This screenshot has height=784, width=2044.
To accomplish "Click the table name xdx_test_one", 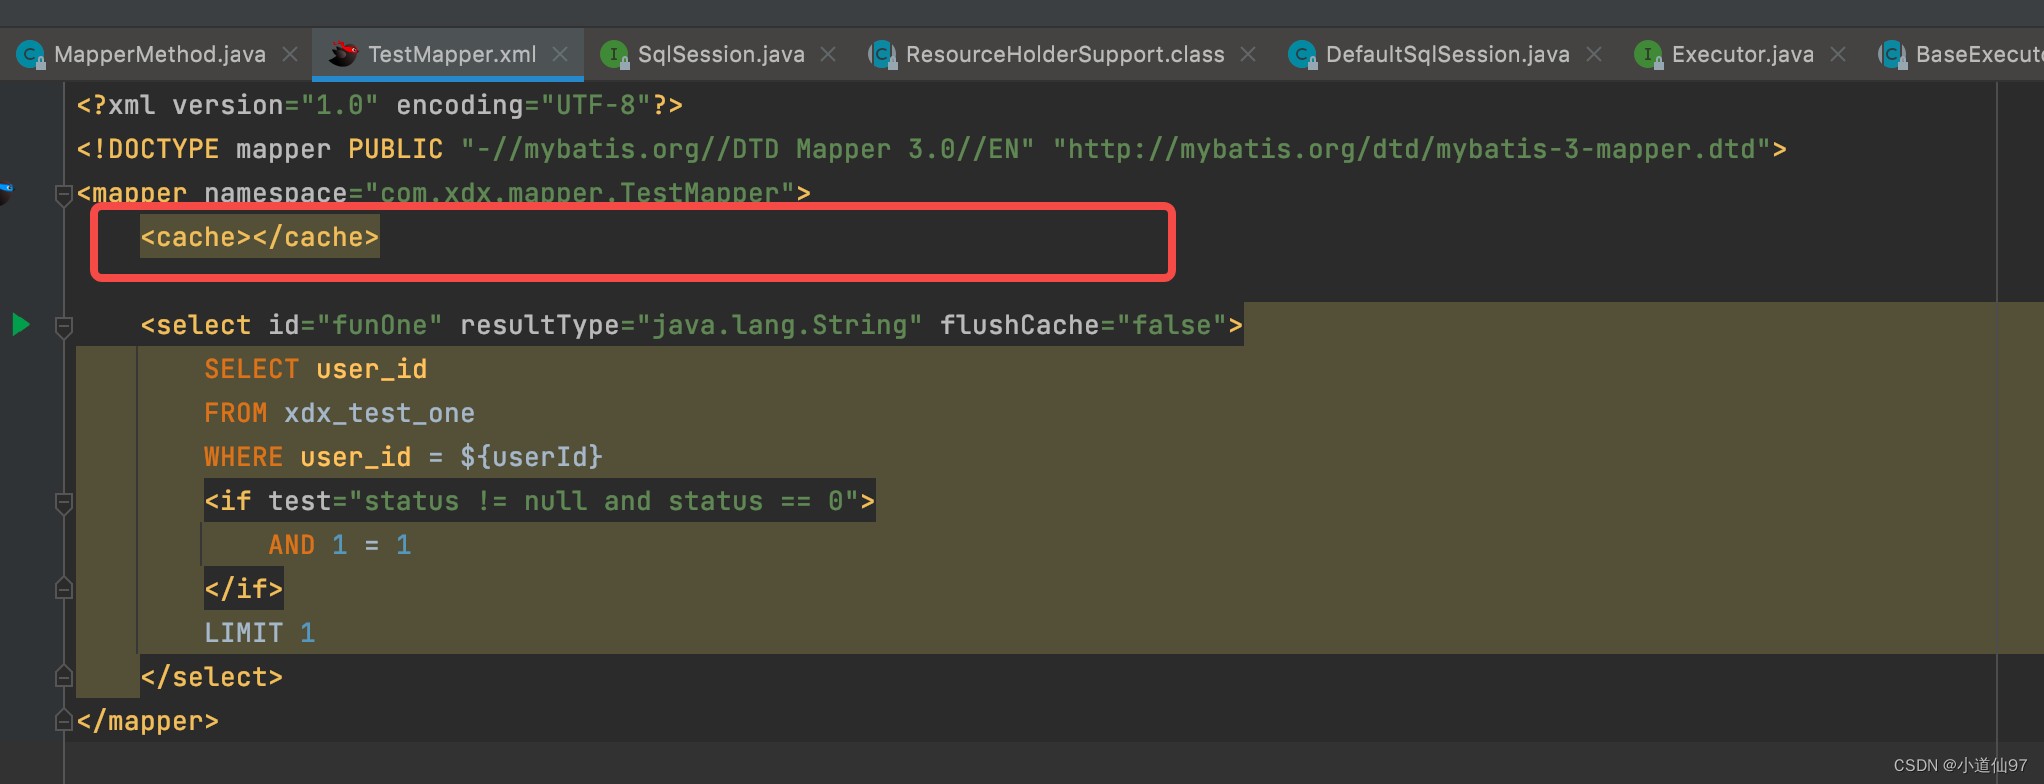I will click(x=380, y=413).
